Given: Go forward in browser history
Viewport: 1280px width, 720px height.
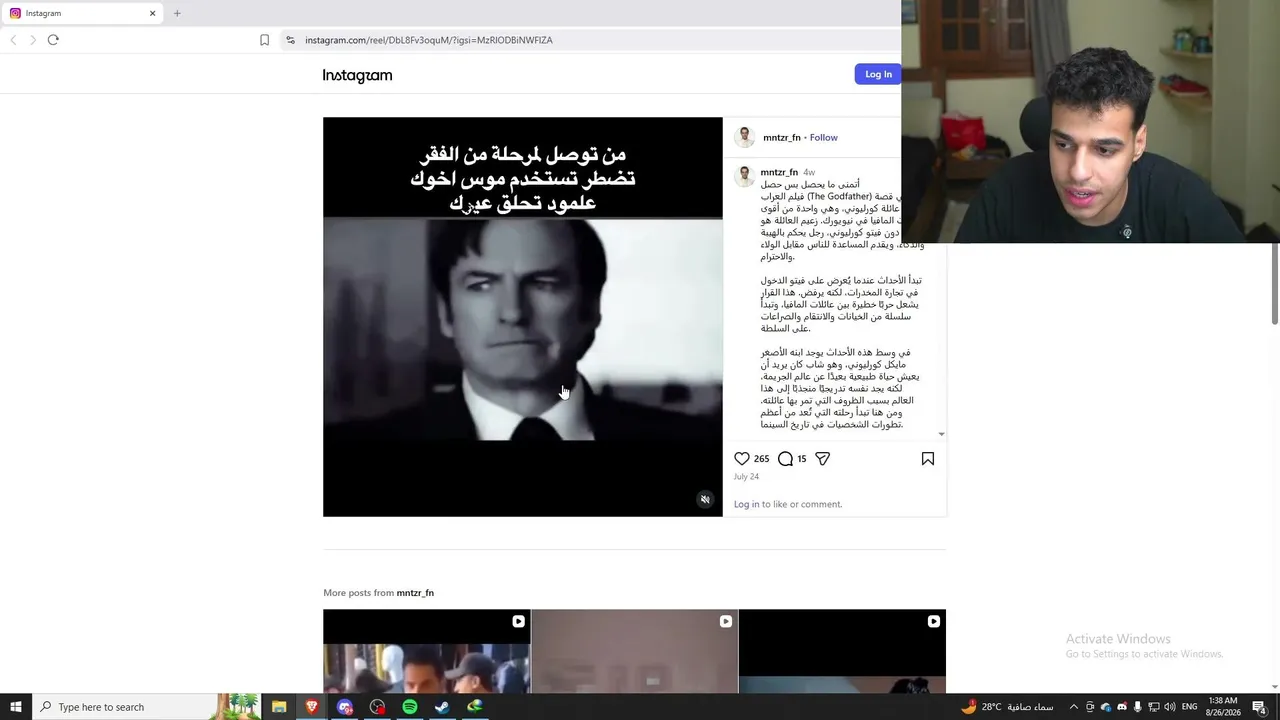Looking at the screenshot, I should (x=33, y=40).
